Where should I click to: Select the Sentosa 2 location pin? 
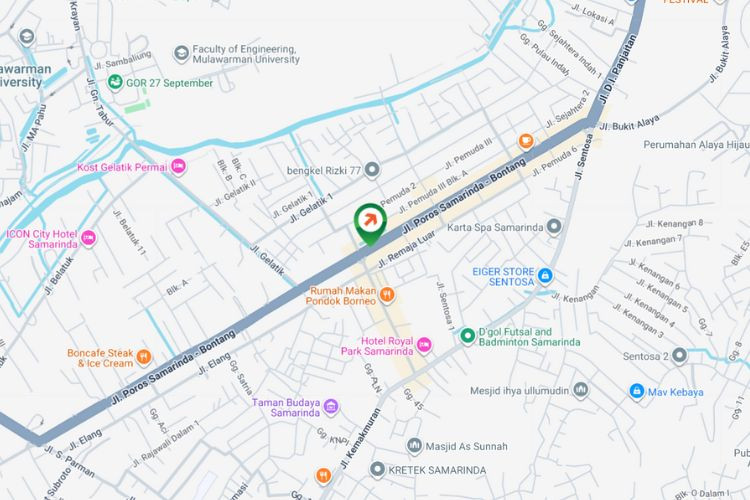point(679,356)
